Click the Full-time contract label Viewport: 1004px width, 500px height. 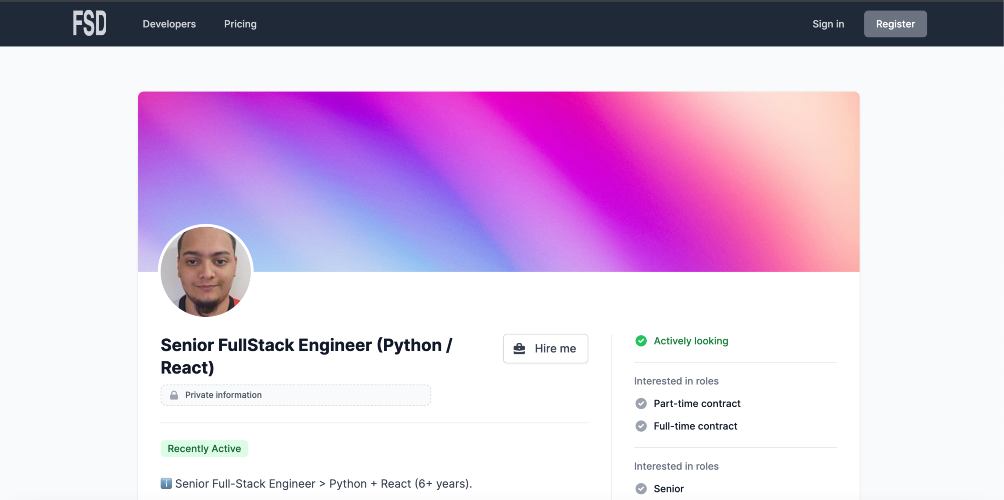695,426
